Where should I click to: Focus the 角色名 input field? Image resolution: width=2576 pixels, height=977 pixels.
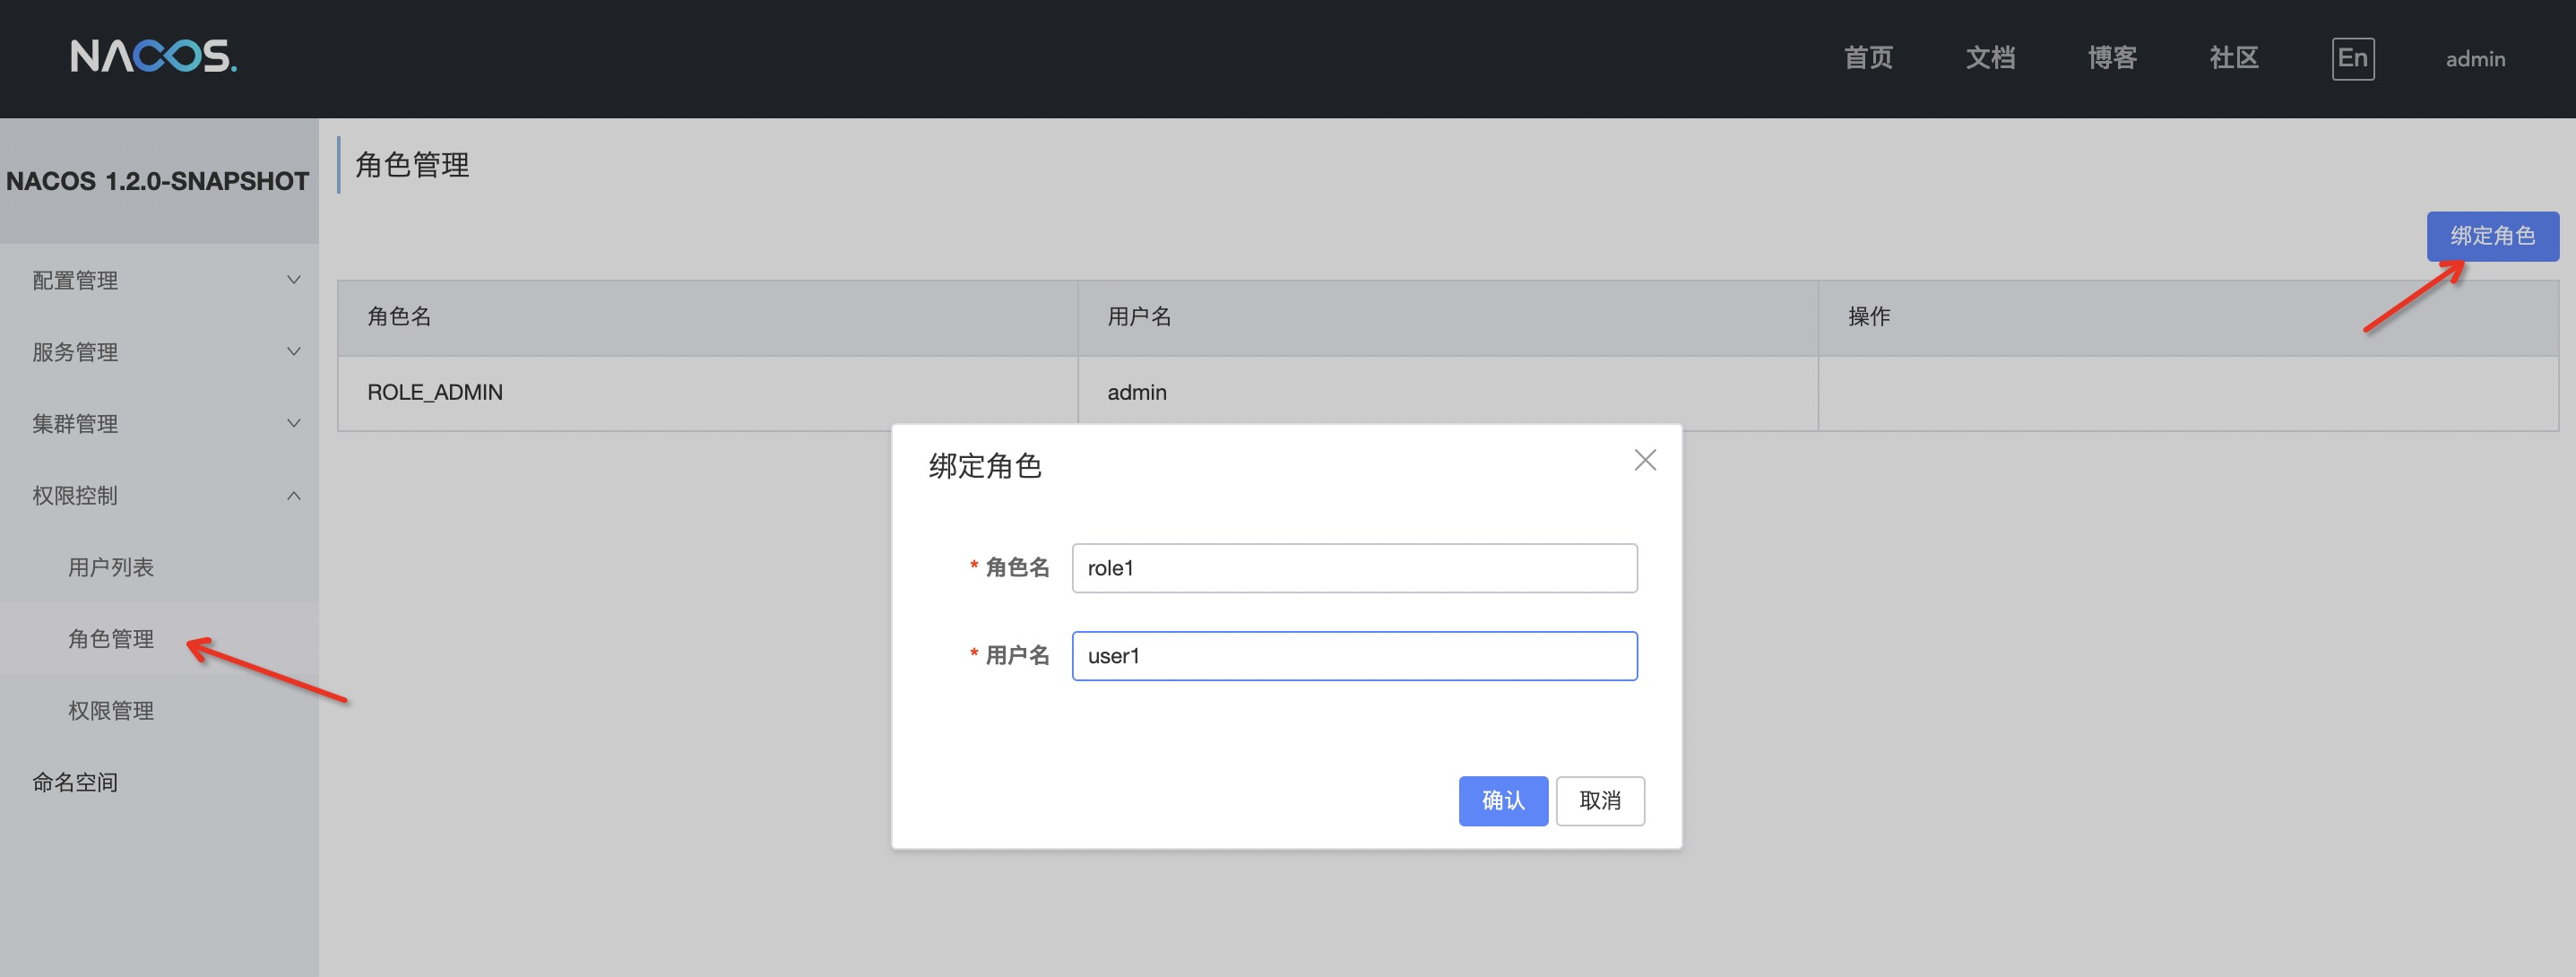(x=1354, y=568)
